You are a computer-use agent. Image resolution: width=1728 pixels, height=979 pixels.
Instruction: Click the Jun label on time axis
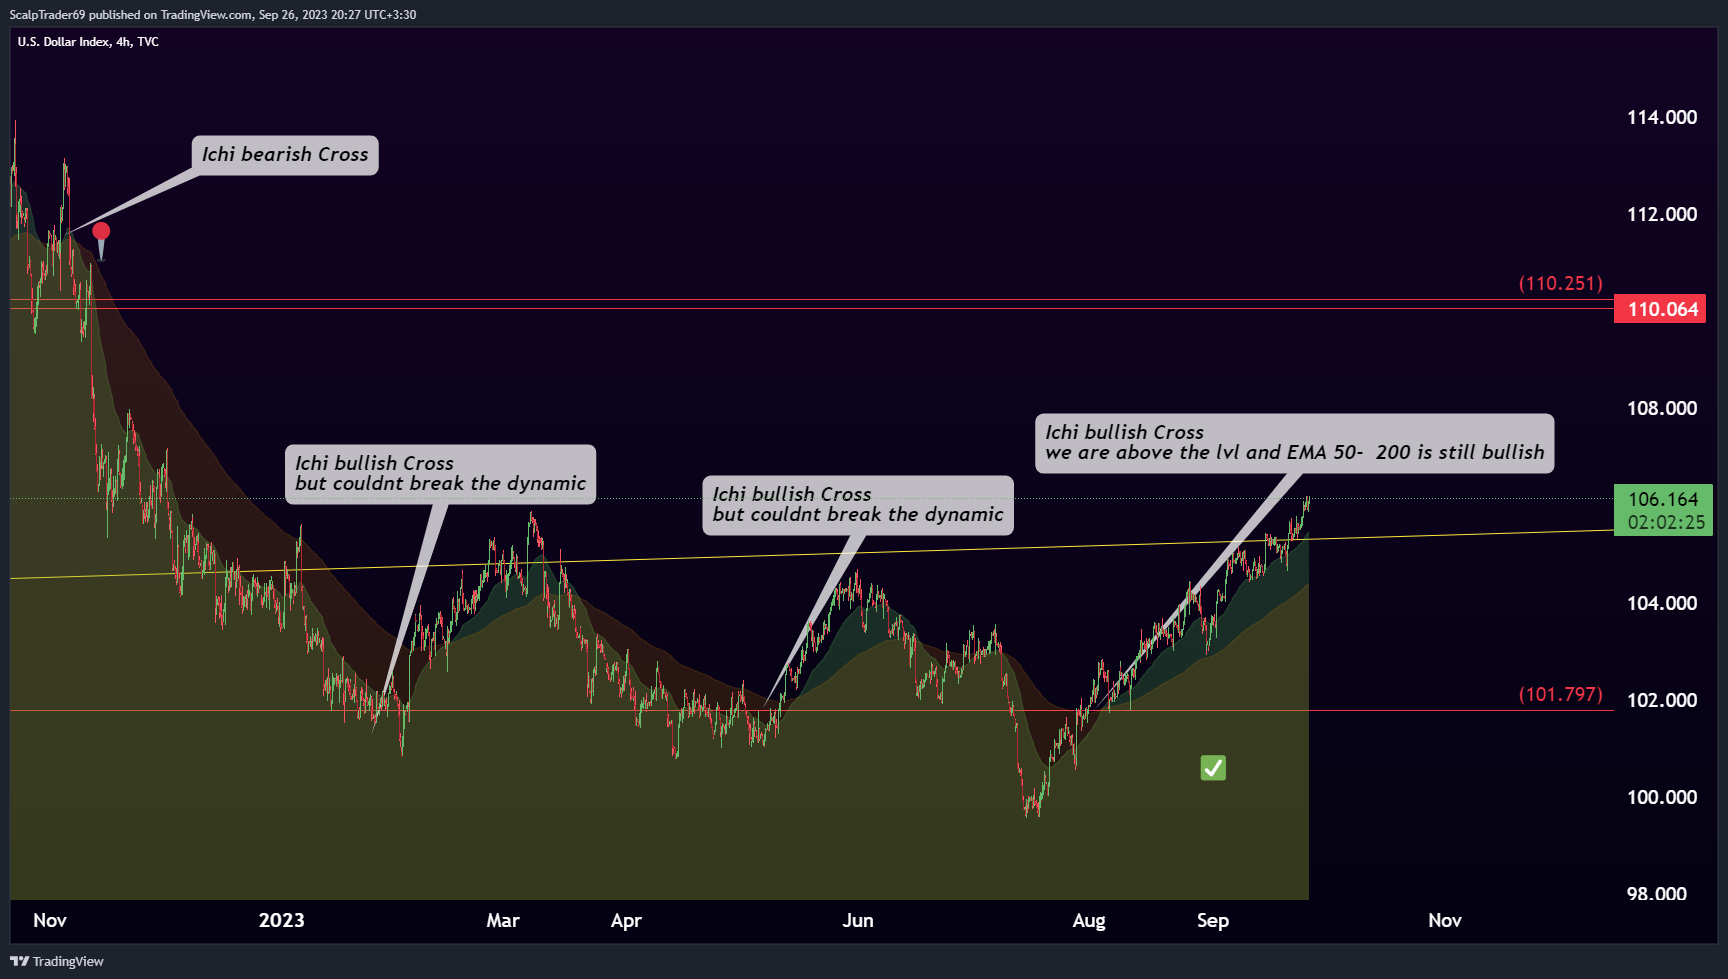[x=858, y=920]
